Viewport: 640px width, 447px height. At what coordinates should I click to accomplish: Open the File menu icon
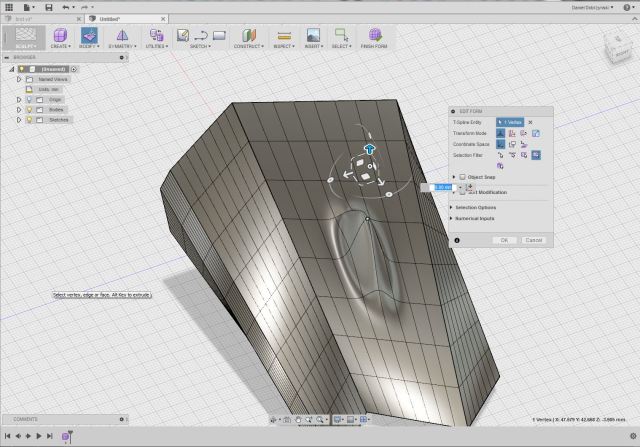tap(28, 7)
